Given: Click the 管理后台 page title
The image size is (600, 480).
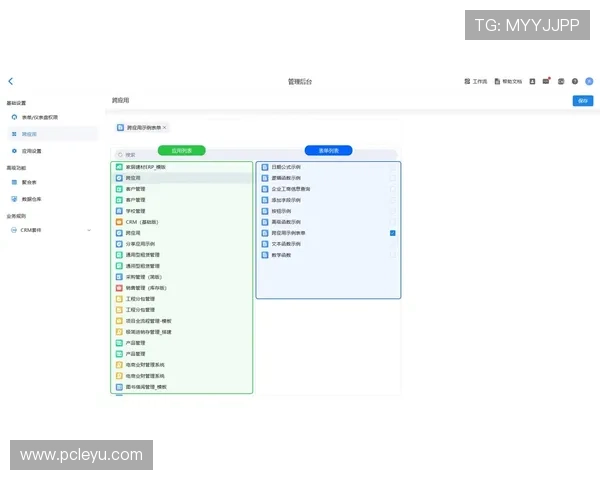Looking at the screenshot, I should (300, 82).
